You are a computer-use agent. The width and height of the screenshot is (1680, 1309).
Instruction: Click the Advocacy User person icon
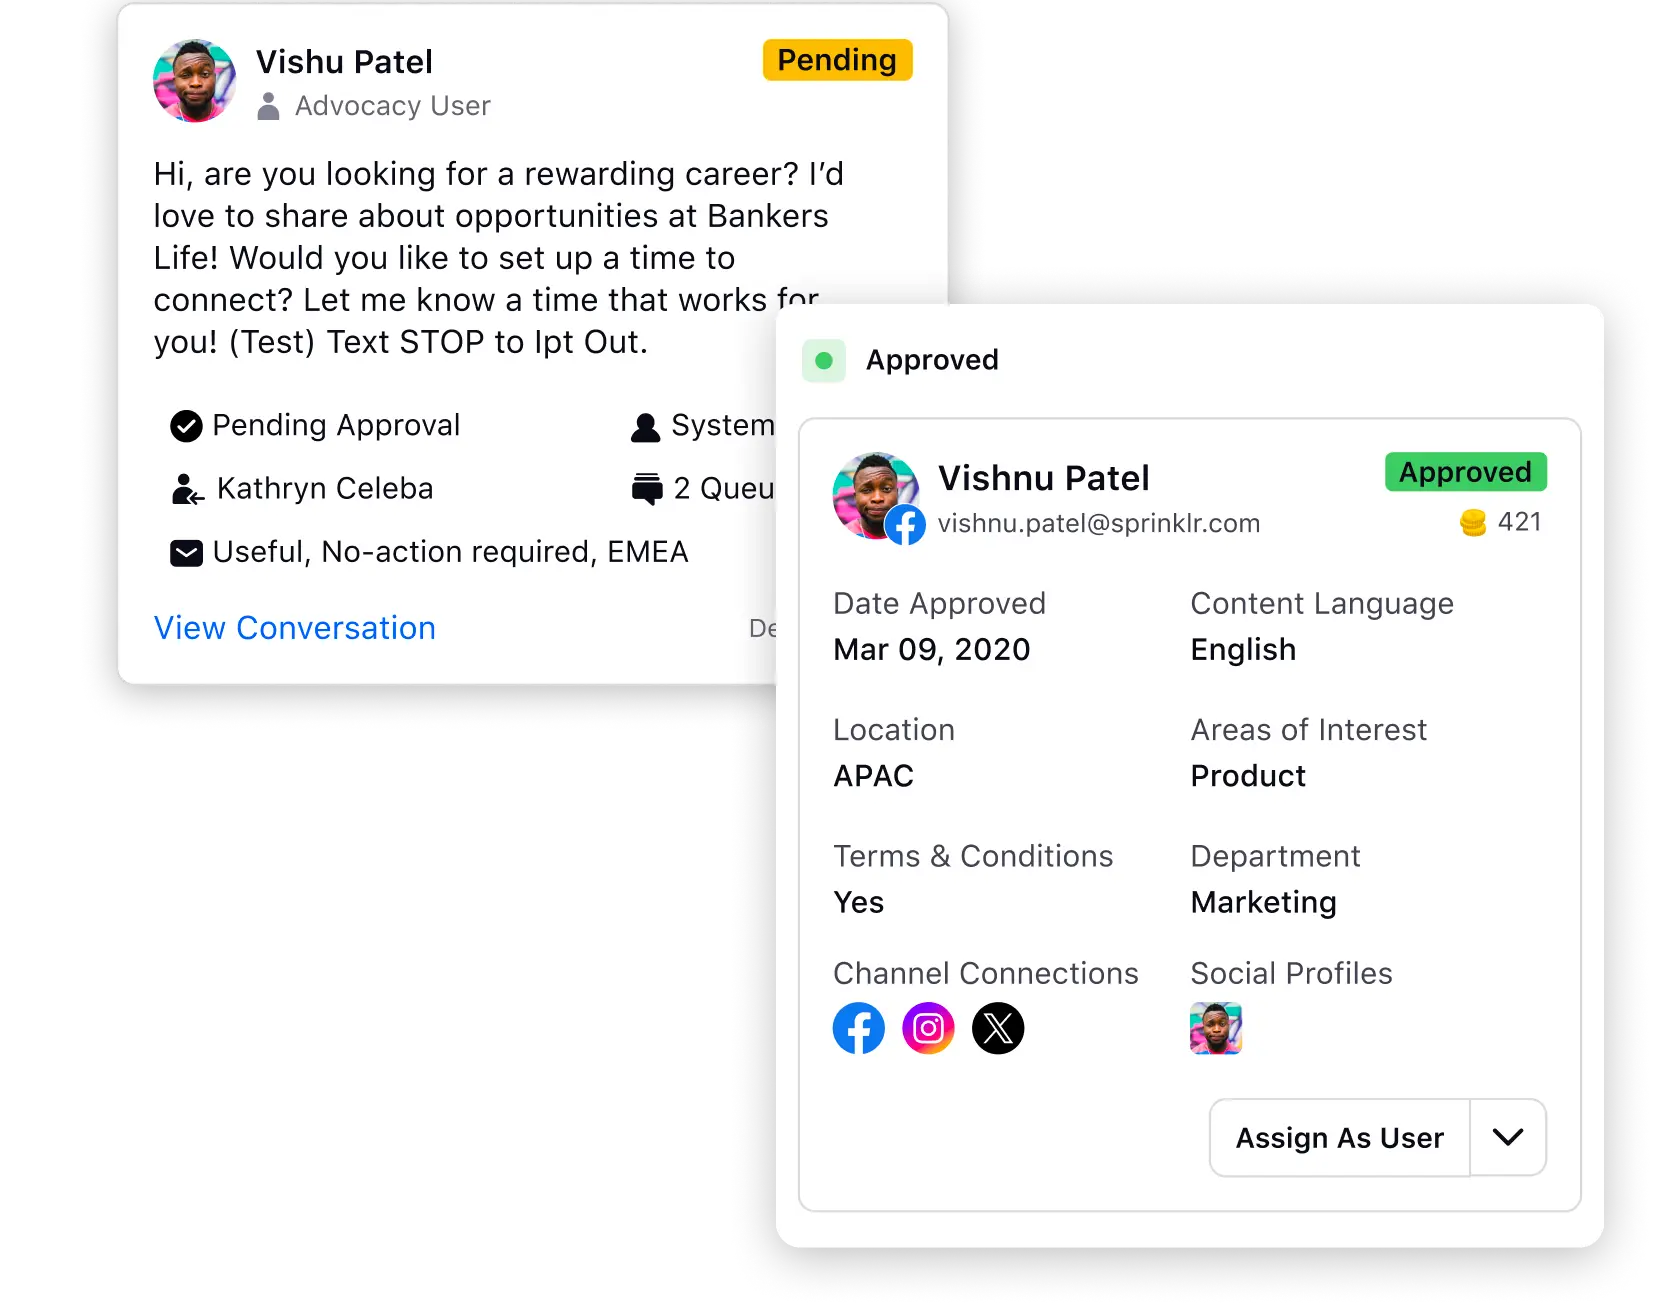(268, 106)
